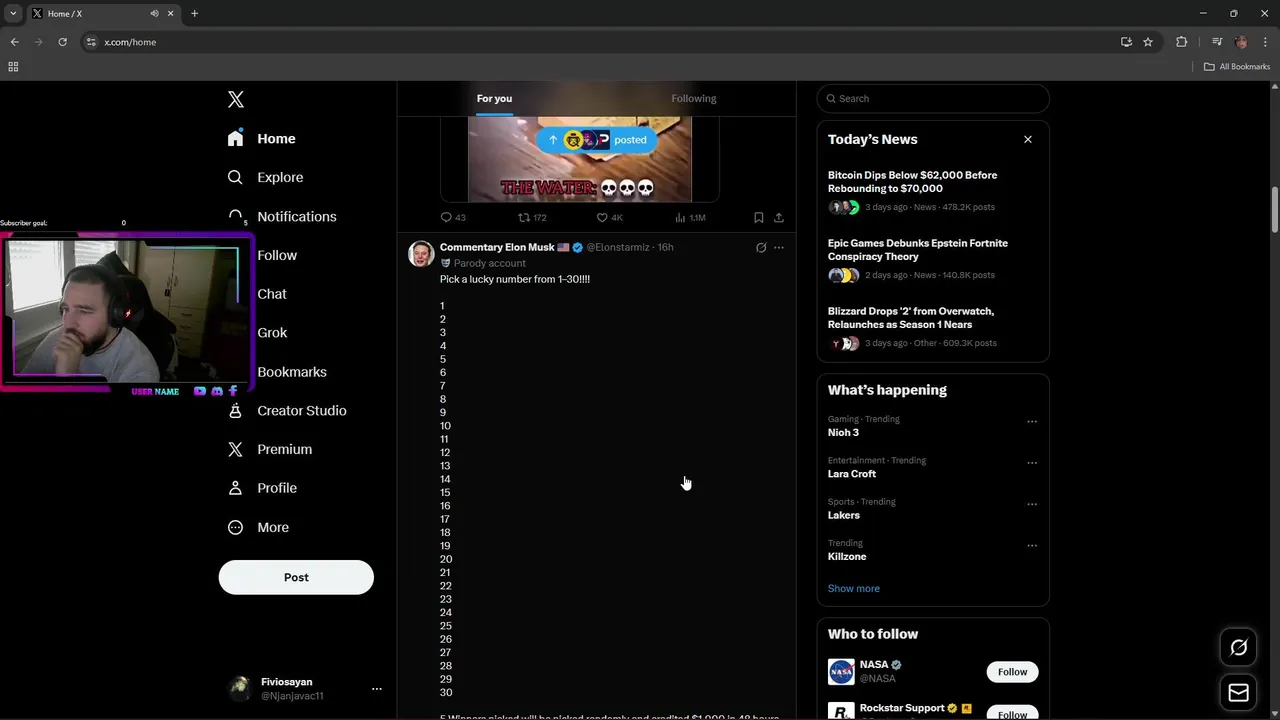
Task: Open Epic Games Debunks Epstein Fortnite story
Action: pos(933,258)
